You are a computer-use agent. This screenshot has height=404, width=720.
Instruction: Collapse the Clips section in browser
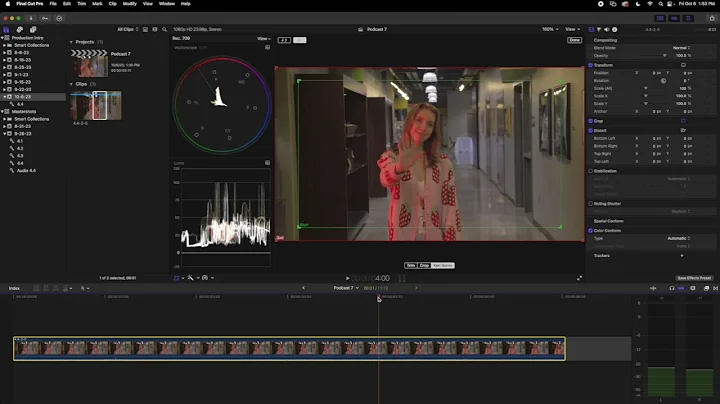coord(71,84)
